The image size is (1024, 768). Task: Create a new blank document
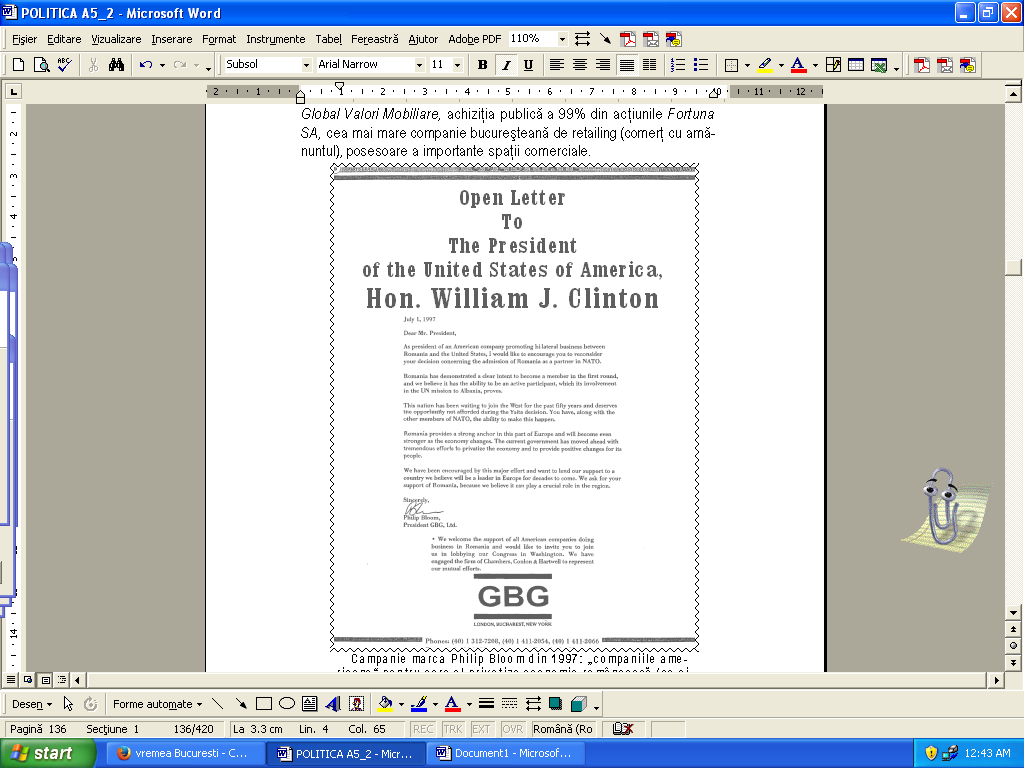click(18, 65)
